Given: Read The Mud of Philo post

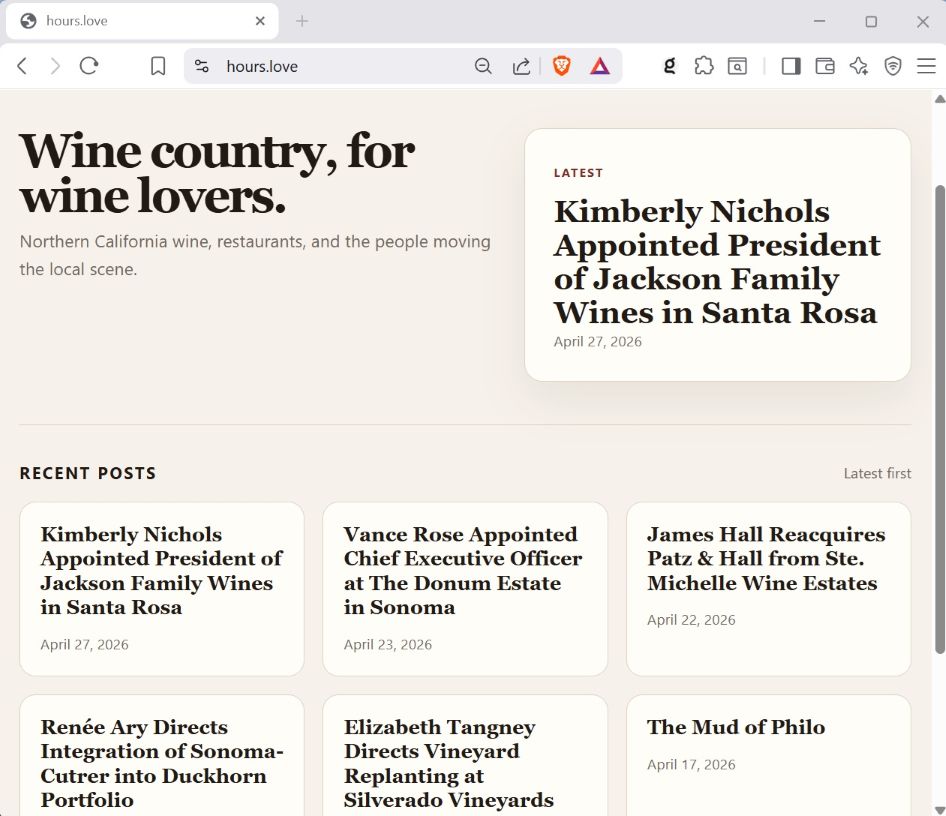Looking at the screenshot, I should point(736,728).
